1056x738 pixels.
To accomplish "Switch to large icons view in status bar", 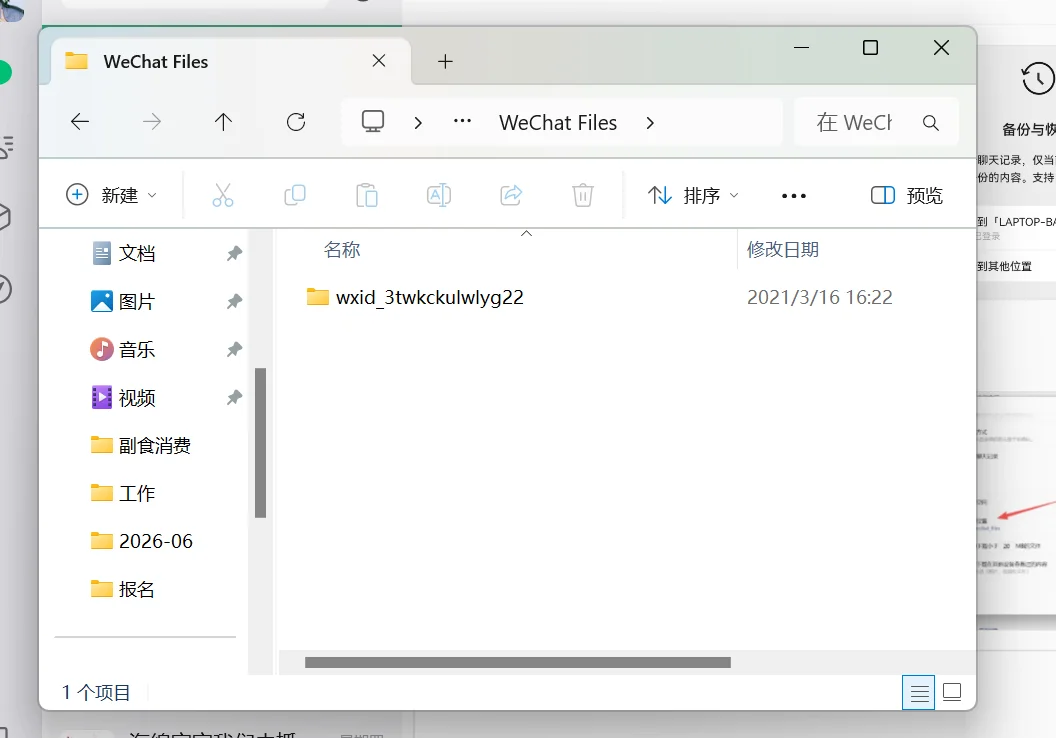I will pos(952,692).
